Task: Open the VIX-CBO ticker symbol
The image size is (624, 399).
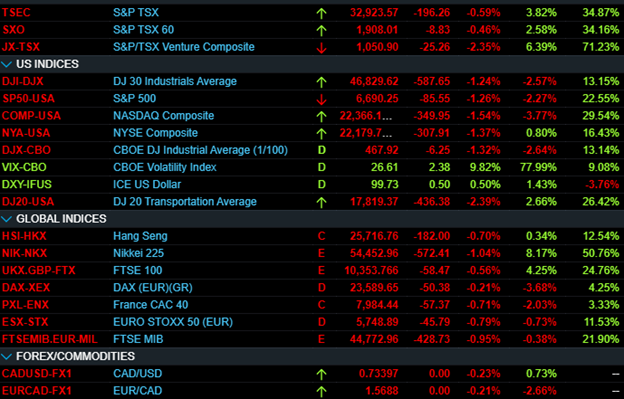Action: tap(24, 167)
